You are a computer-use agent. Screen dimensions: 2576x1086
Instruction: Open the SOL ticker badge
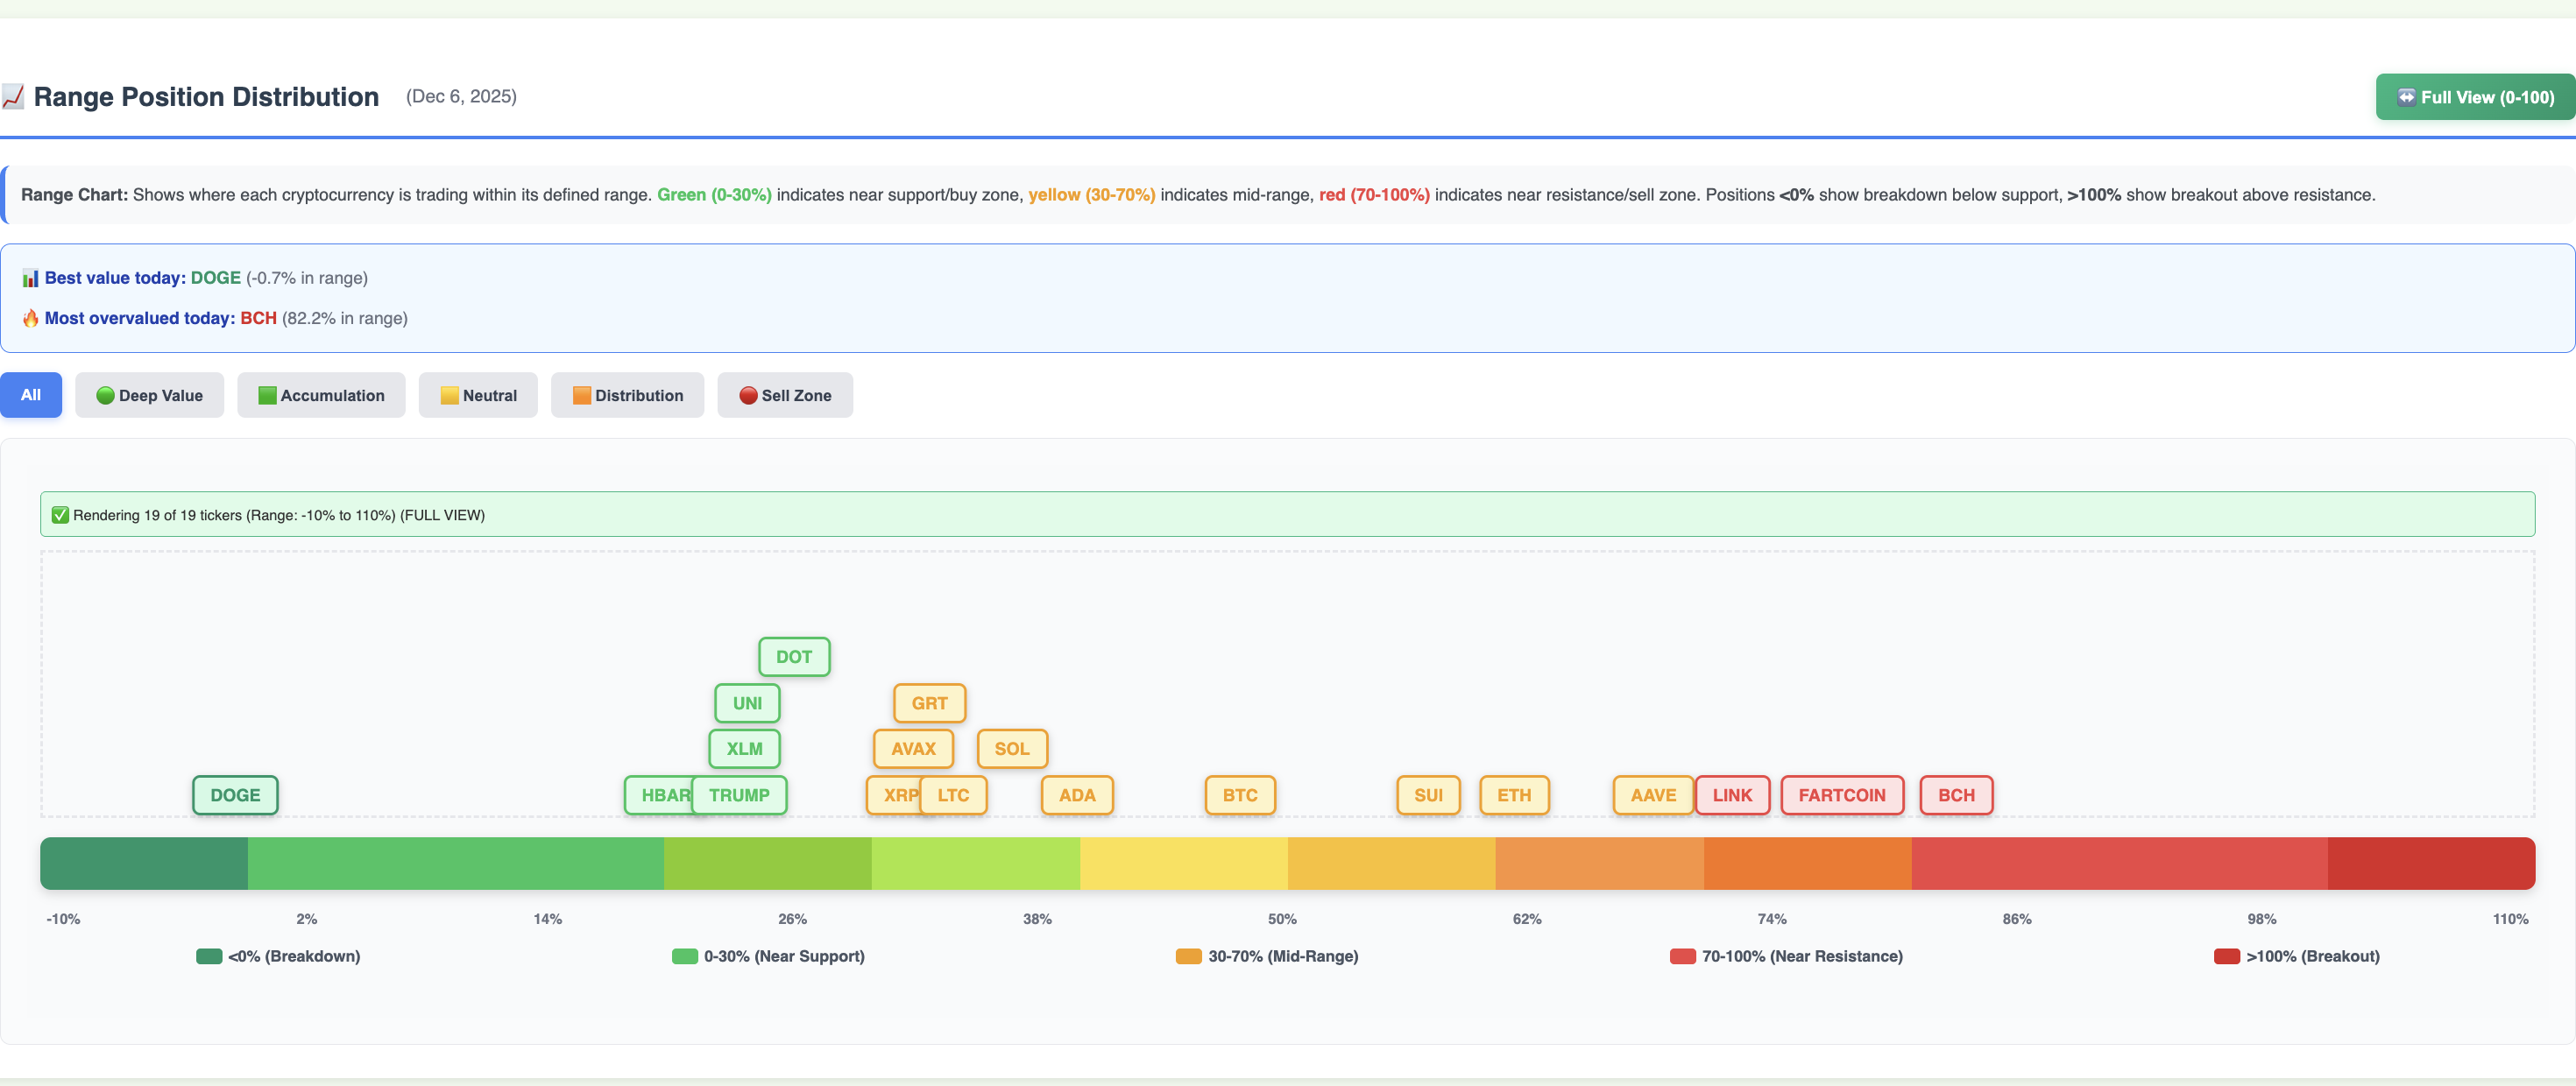click(x=1011, y=749)
